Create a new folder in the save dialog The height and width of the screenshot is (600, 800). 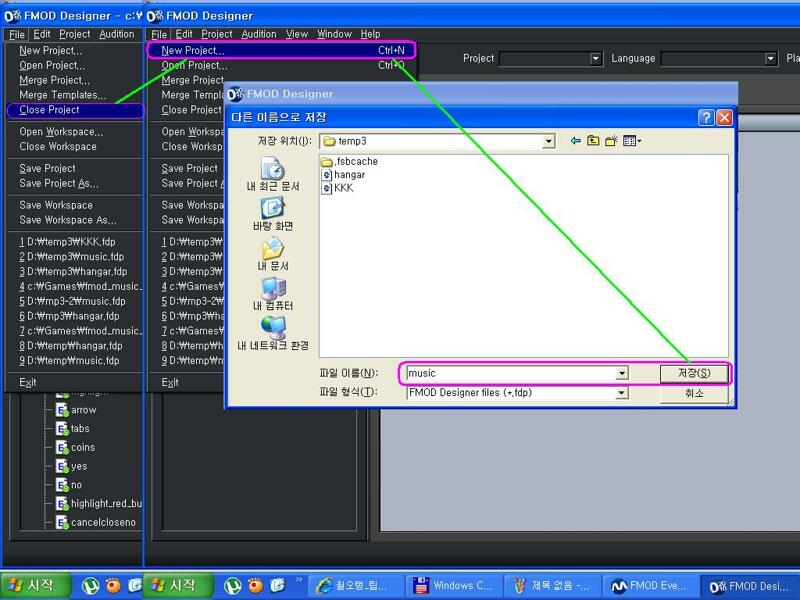tap(611, 141)
